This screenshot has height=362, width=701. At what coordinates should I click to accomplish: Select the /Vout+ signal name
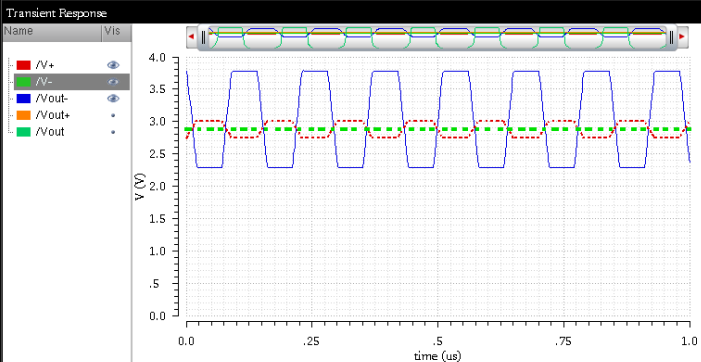point(53,115)
